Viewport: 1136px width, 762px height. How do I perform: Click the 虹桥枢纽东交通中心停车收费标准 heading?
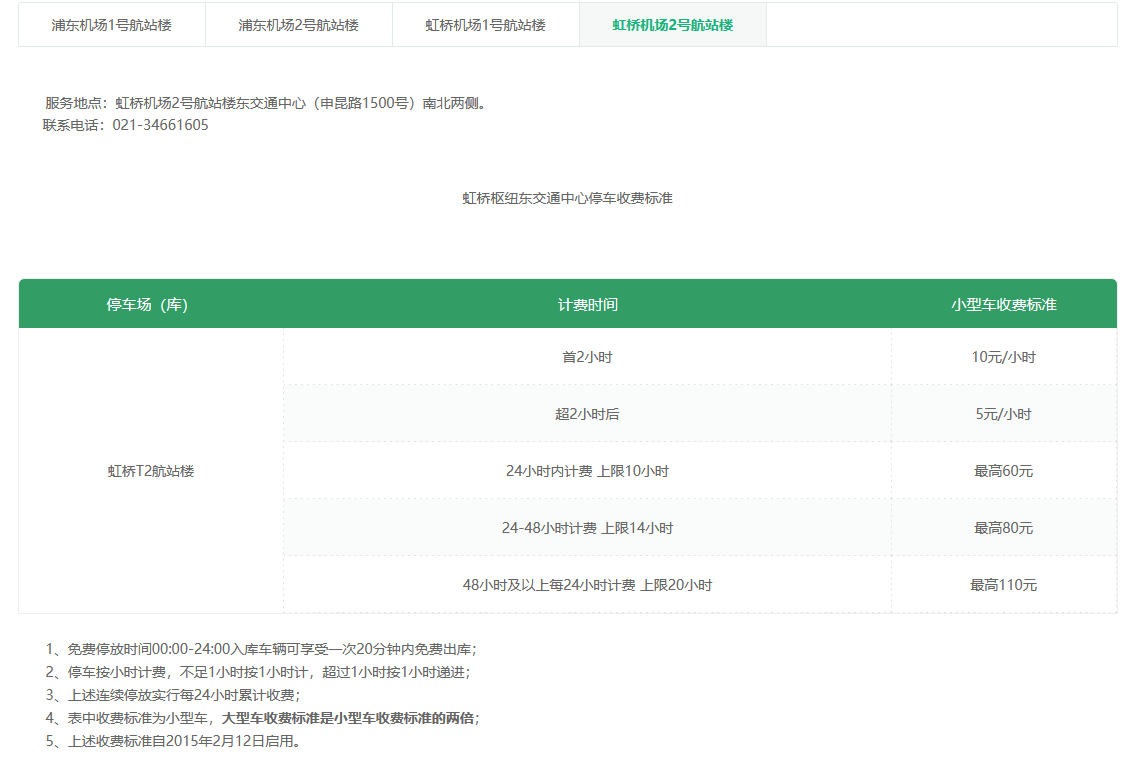point(567,198)
